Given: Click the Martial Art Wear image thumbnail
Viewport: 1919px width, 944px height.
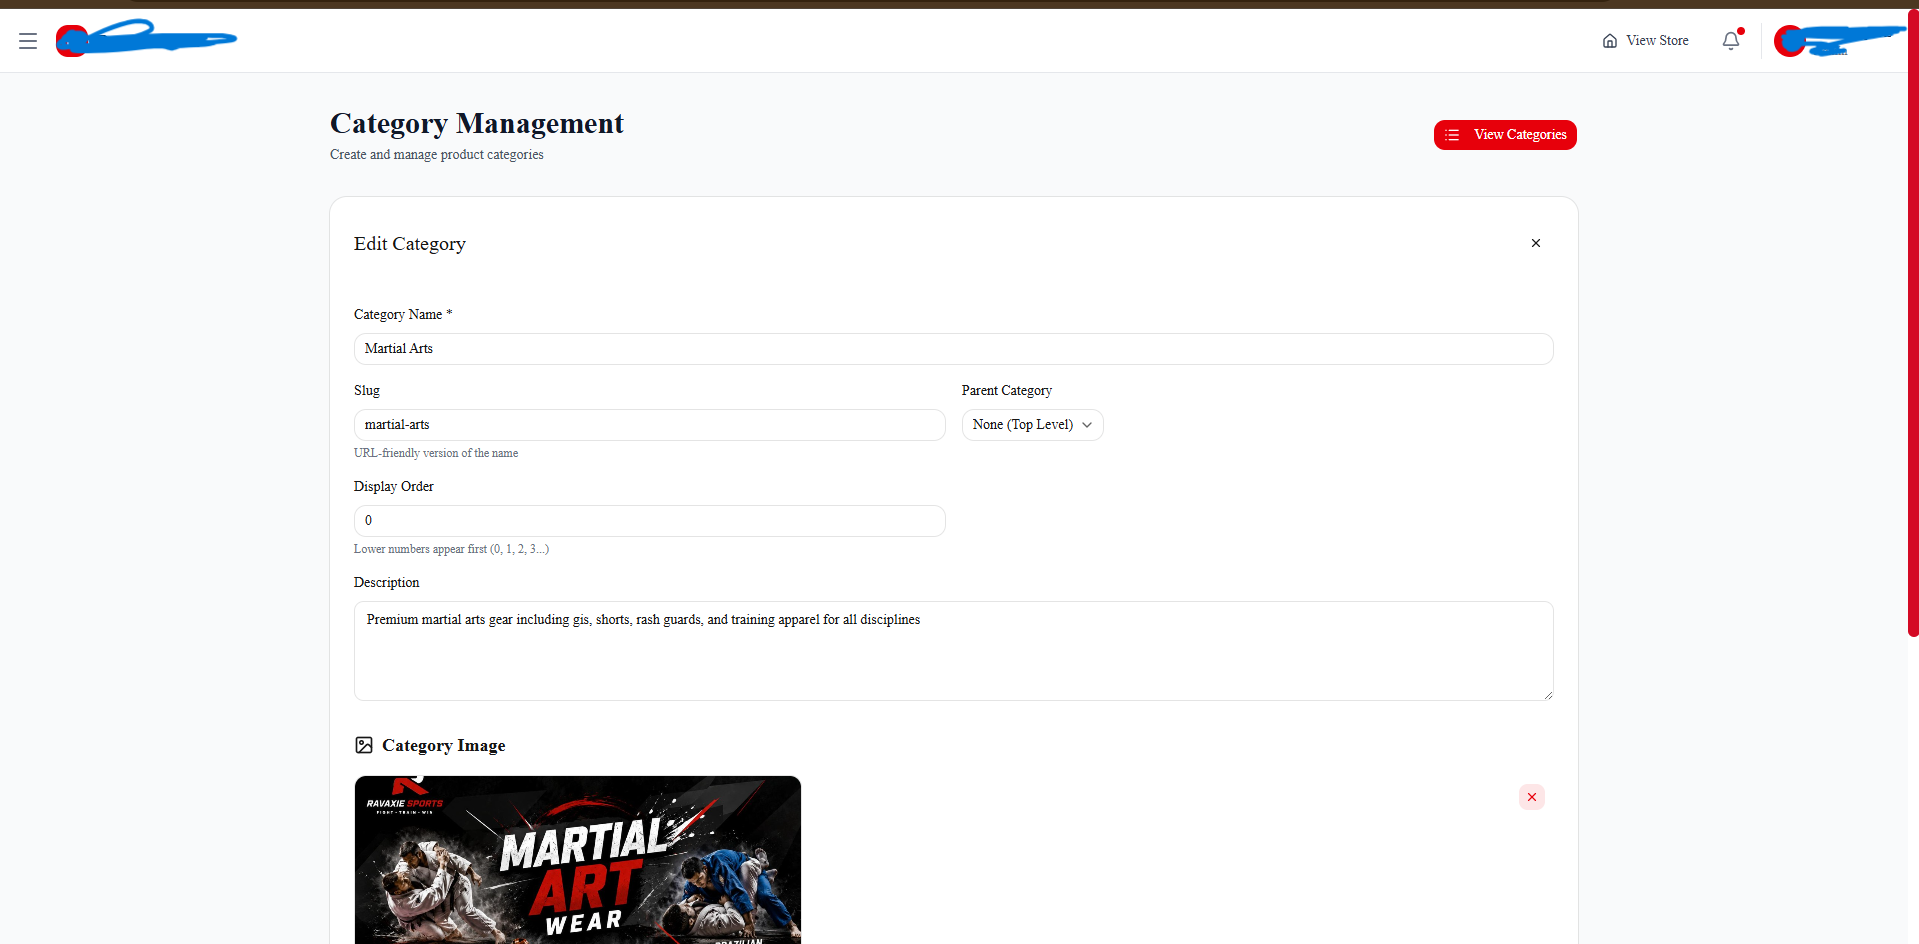Looking at the screenshot, I should tap(578, 860).
